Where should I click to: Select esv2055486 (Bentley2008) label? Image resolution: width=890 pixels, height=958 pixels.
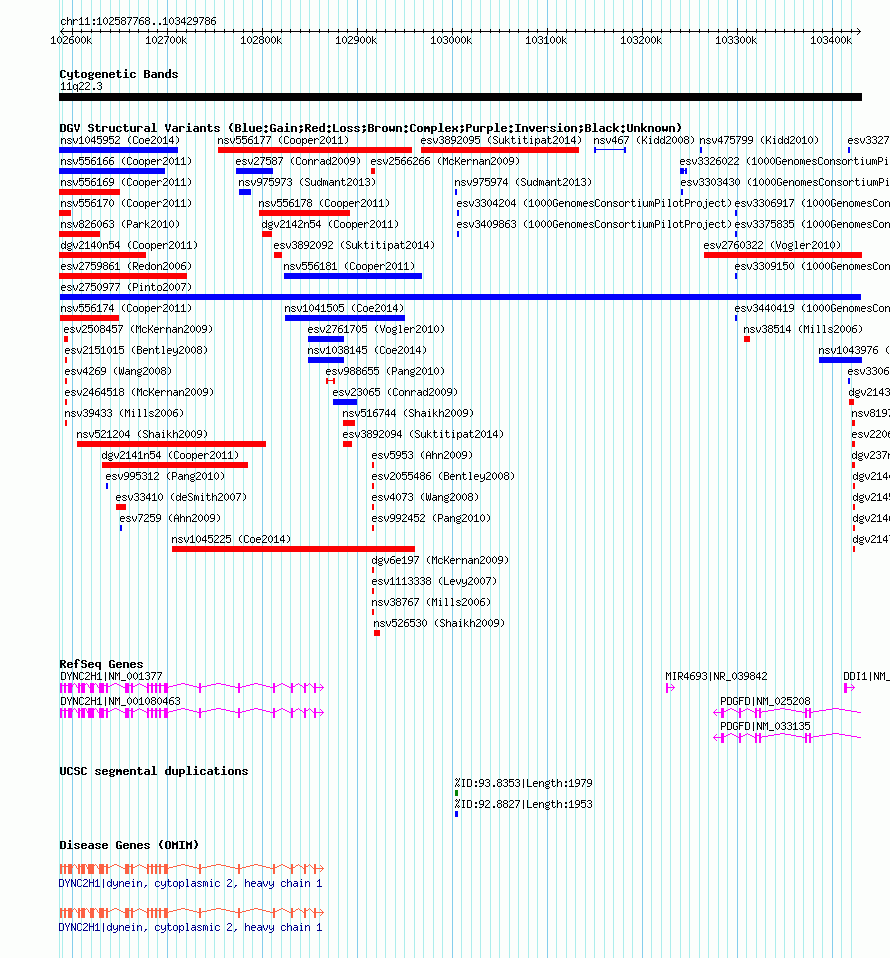(443, 476)
